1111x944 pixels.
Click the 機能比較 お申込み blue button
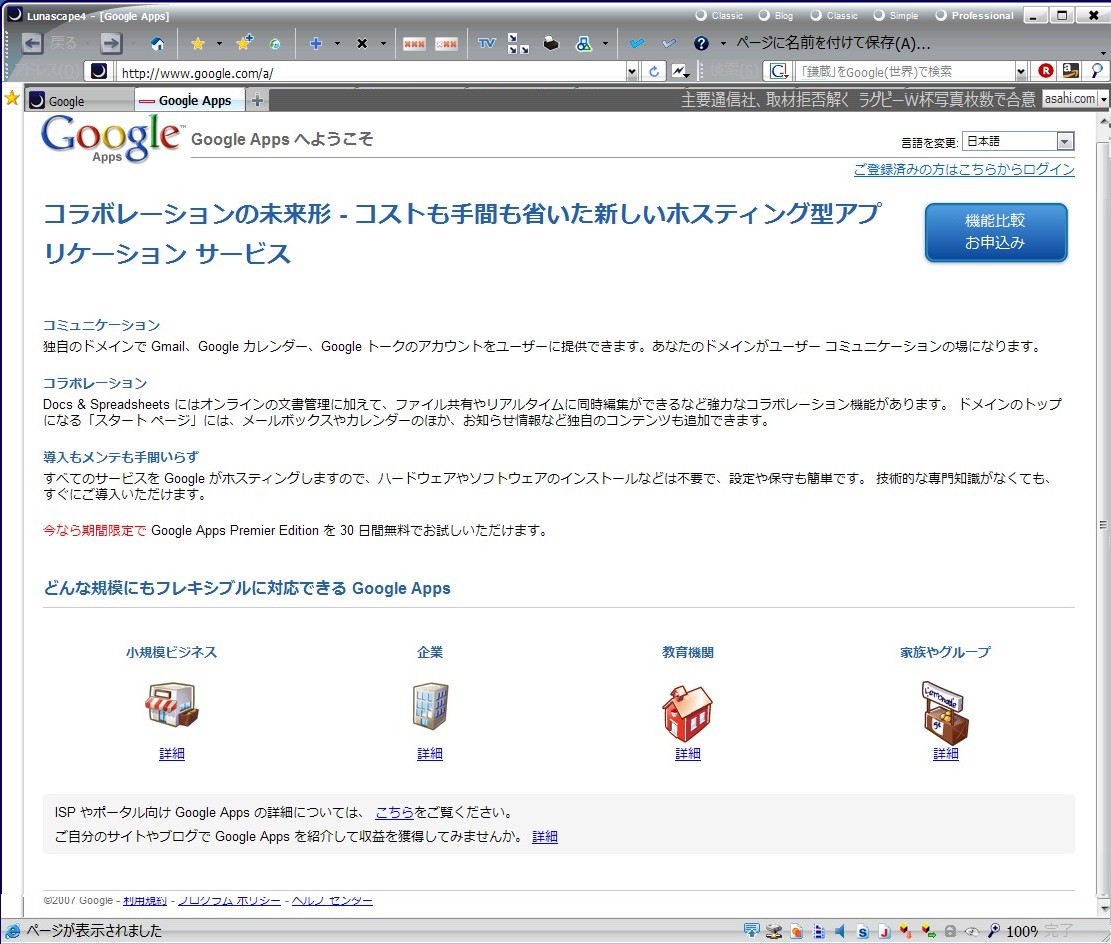(x=996, y=232)
